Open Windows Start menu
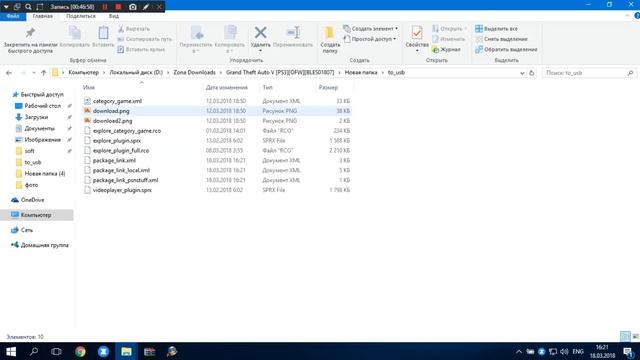 pyautogui.click(x=11, y=351)
